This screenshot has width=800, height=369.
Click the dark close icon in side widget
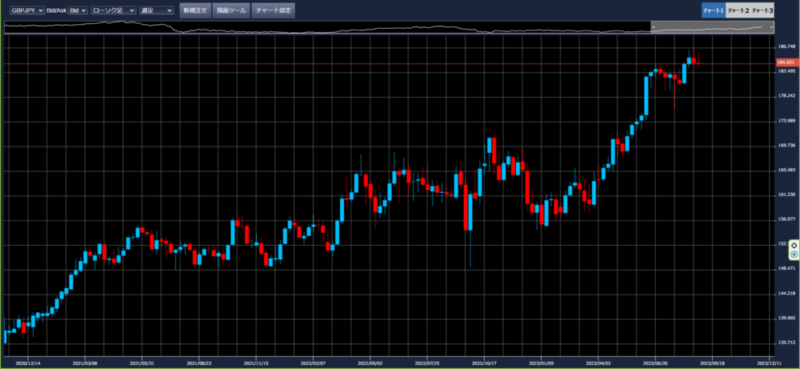tap(794, 245)
